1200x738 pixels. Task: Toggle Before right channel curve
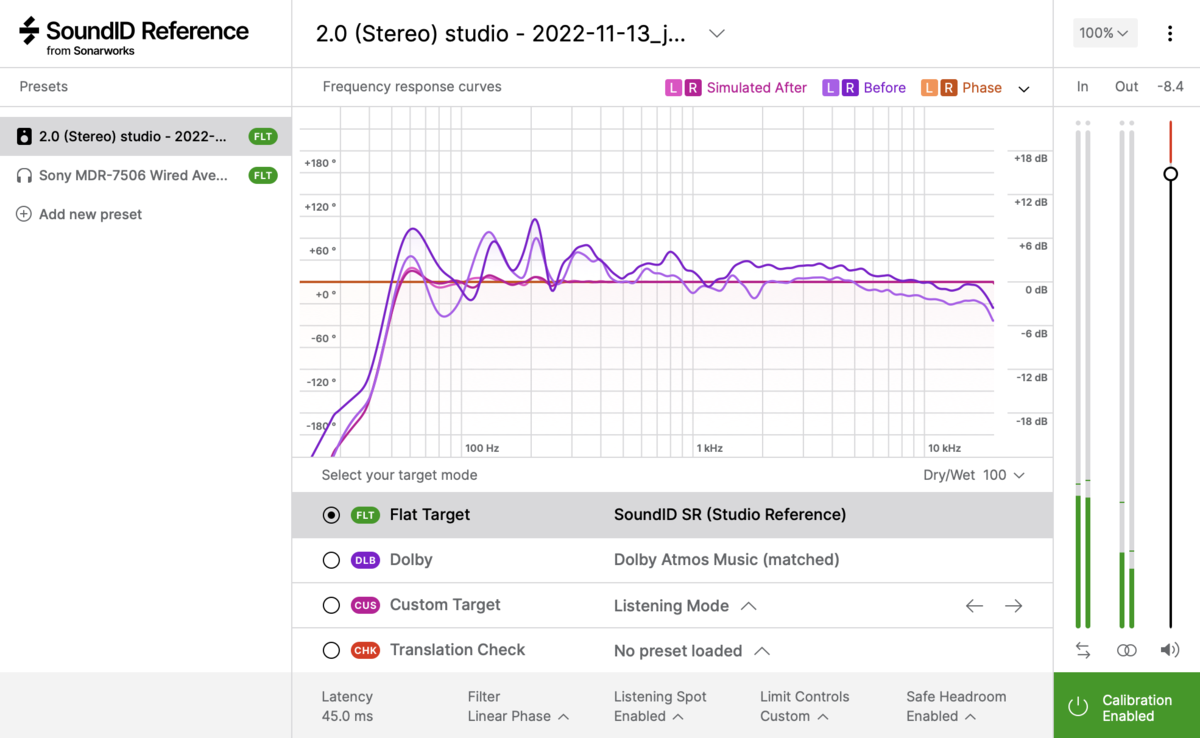pyautogui.click(x=849, y=88)
